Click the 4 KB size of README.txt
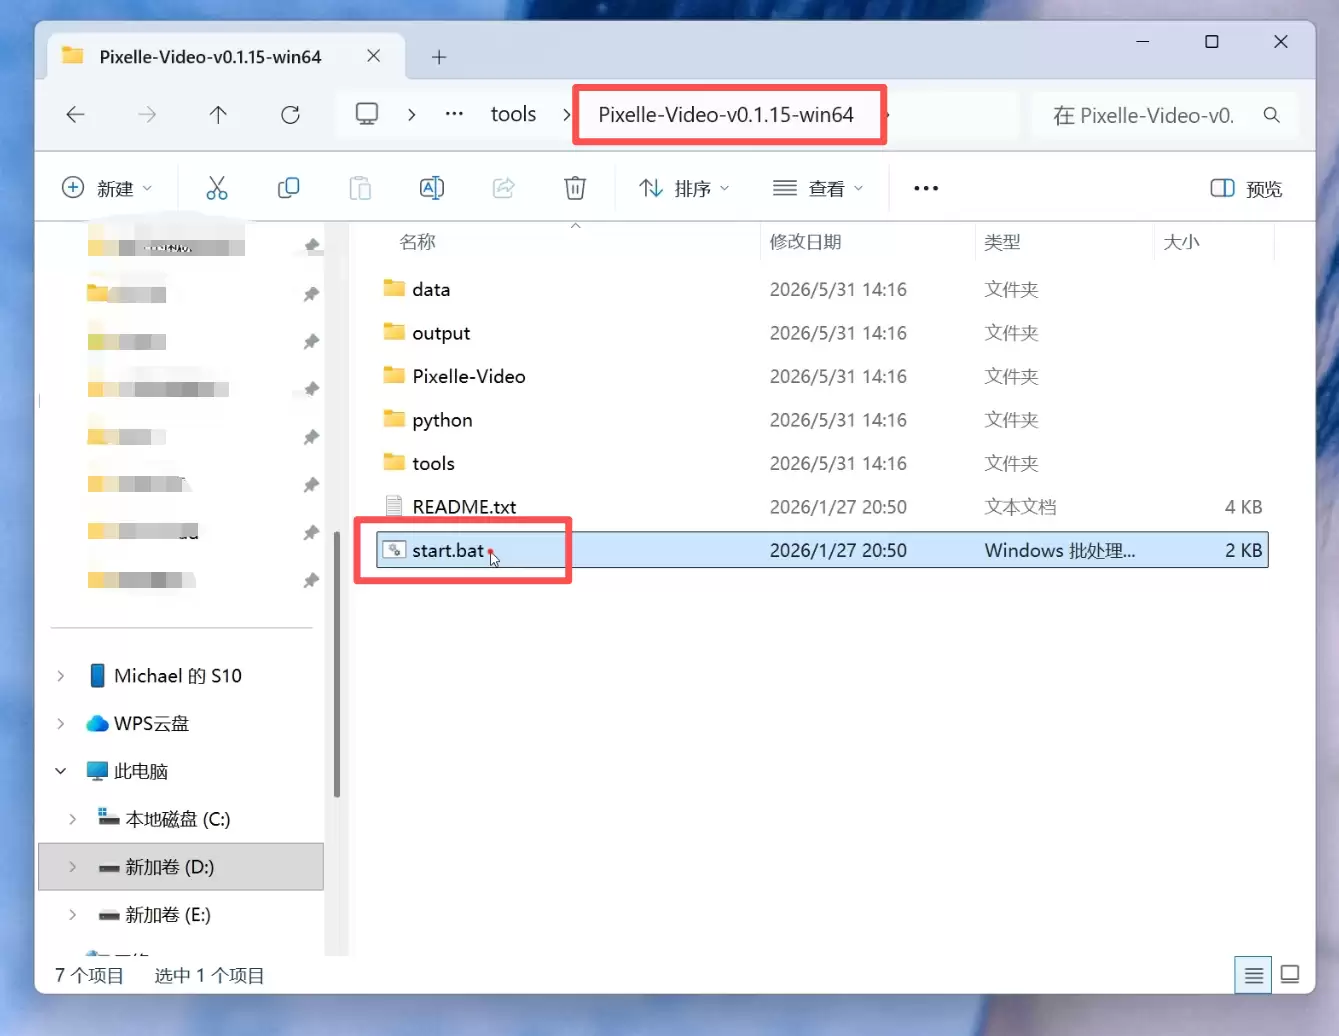This screenshot has height=1036, width=1339. click(x=1243, y=507)
